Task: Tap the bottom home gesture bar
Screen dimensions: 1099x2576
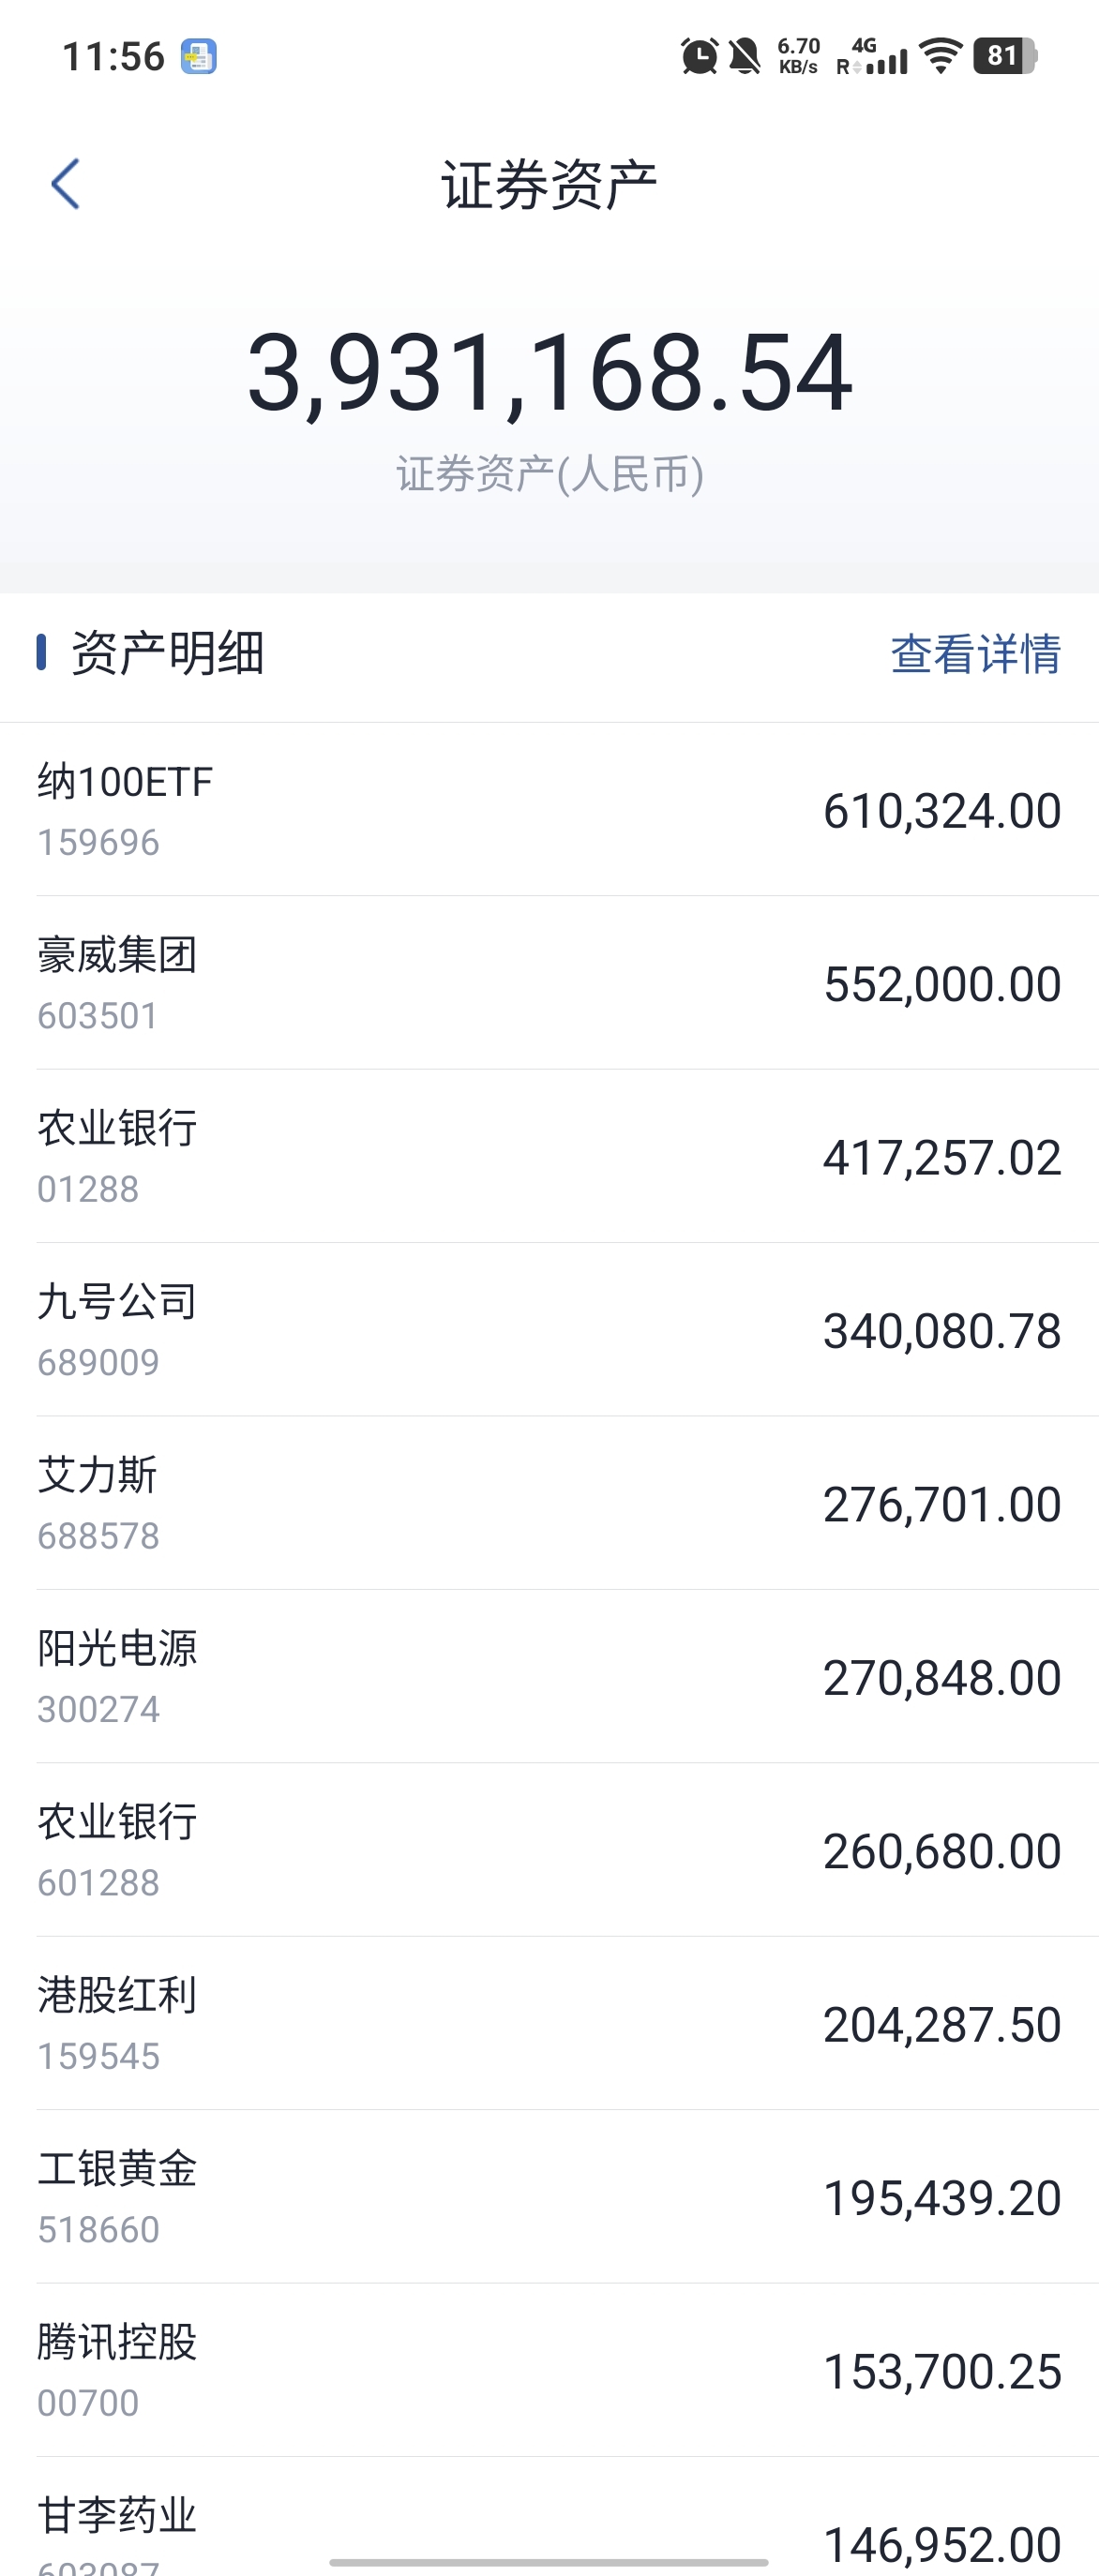Action: [549, 2562]
